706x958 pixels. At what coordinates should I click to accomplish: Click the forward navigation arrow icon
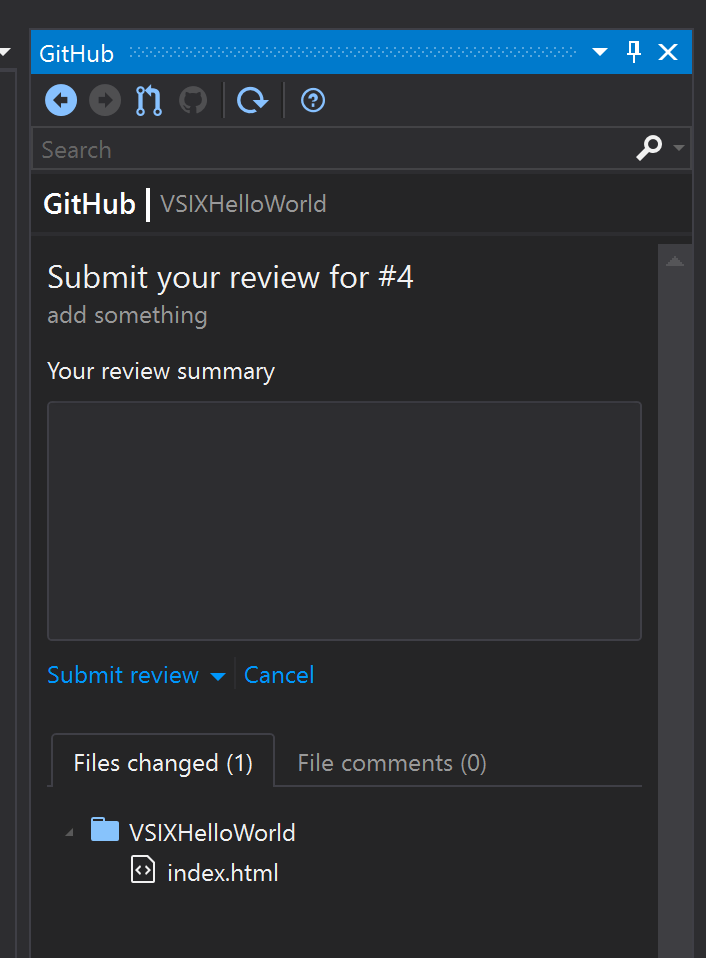pos(105,100)
